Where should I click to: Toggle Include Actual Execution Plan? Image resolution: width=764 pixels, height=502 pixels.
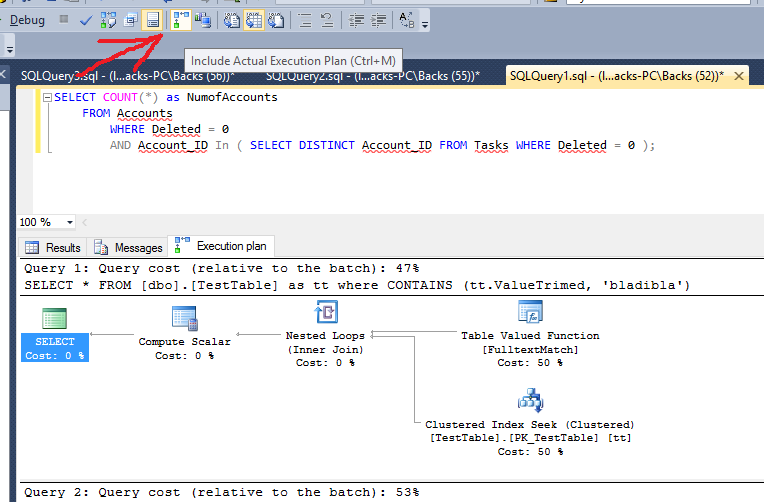pos(181,20)
